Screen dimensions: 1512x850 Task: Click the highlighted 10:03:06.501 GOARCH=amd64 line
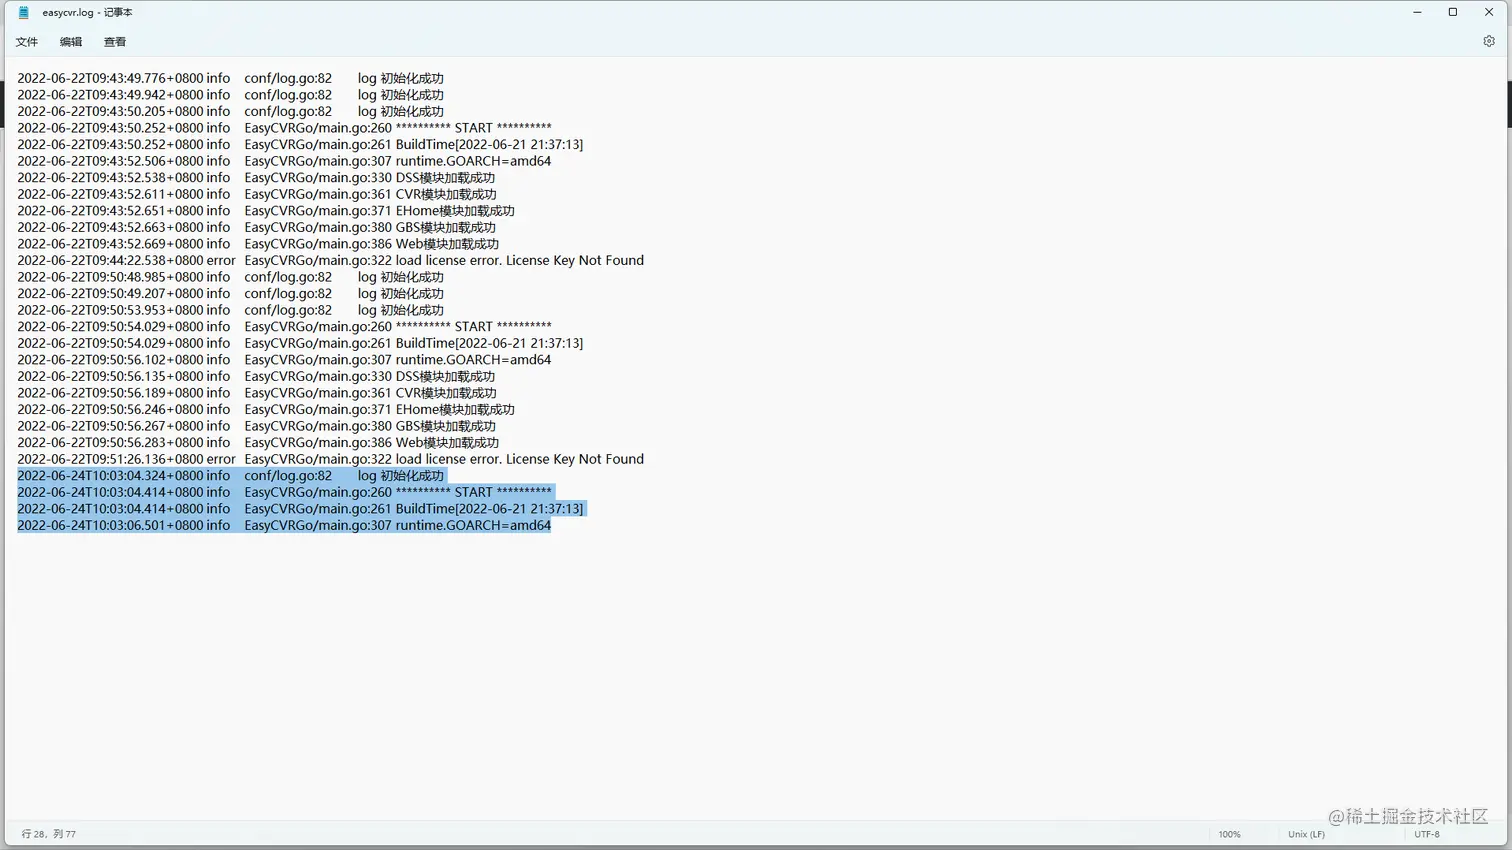point(284,525)
